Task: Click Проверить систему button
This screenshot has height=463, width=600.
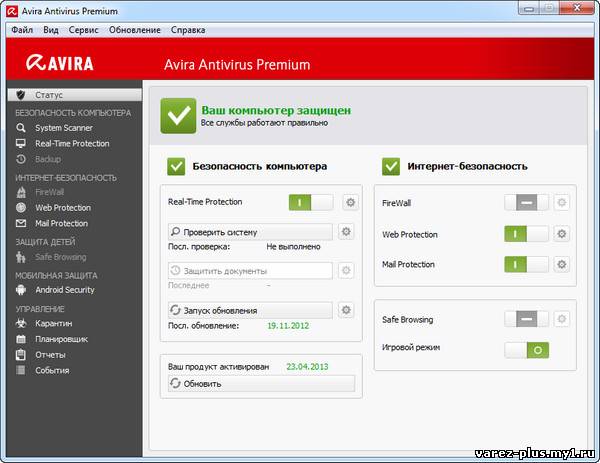Action: (x=250, y=232)
